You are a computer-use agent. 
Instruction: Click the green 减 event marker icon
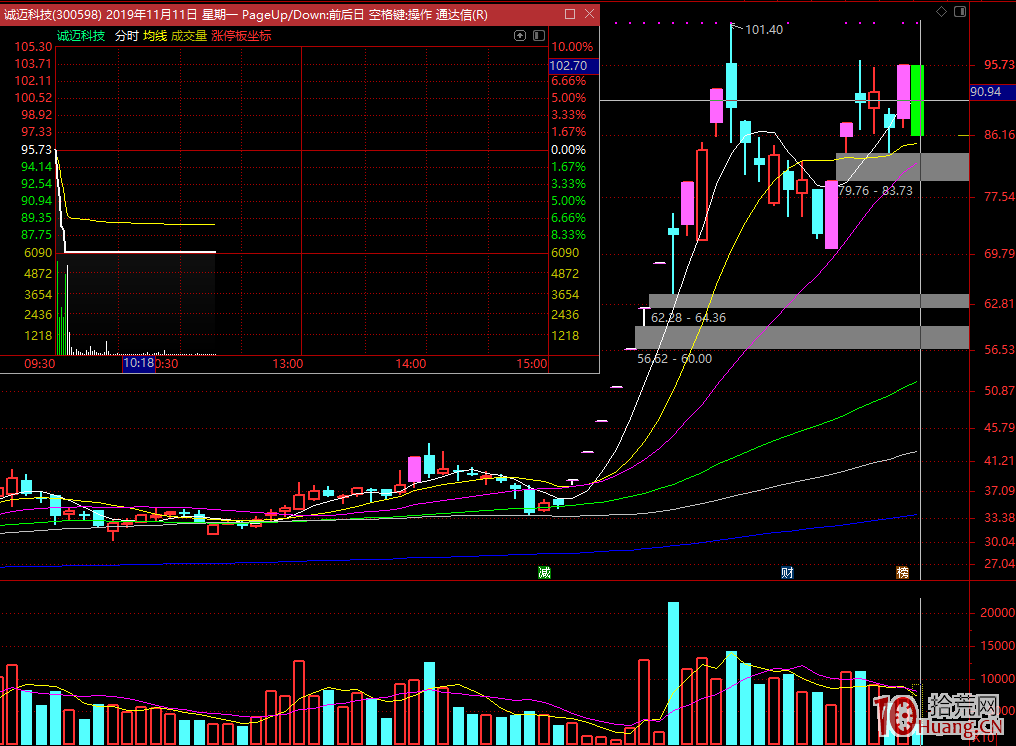pos(544,573)
